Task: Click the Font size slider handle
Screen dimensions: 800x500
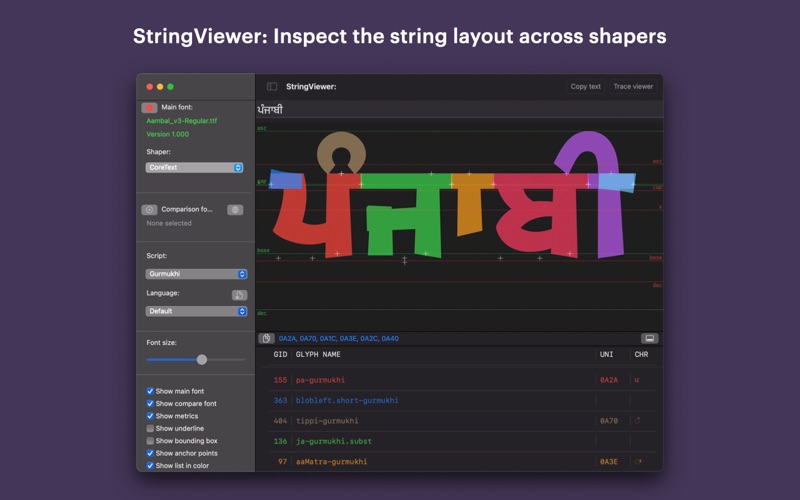Action: click(202, 360)
